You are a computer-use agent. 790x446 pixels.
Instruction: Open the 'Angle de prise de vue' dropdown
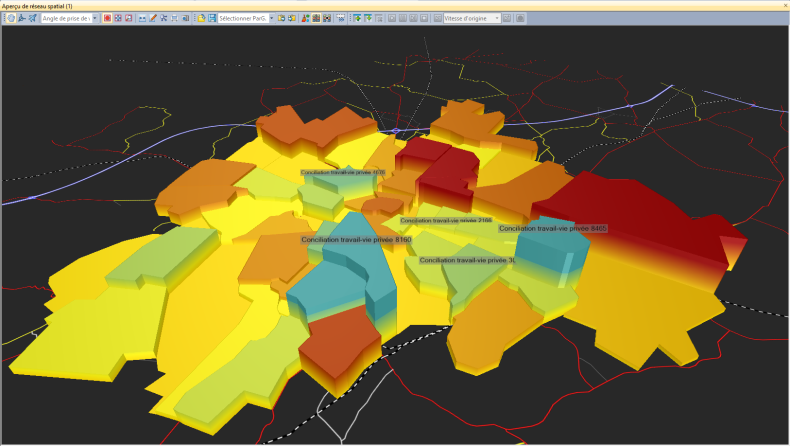tap(95, 18)
